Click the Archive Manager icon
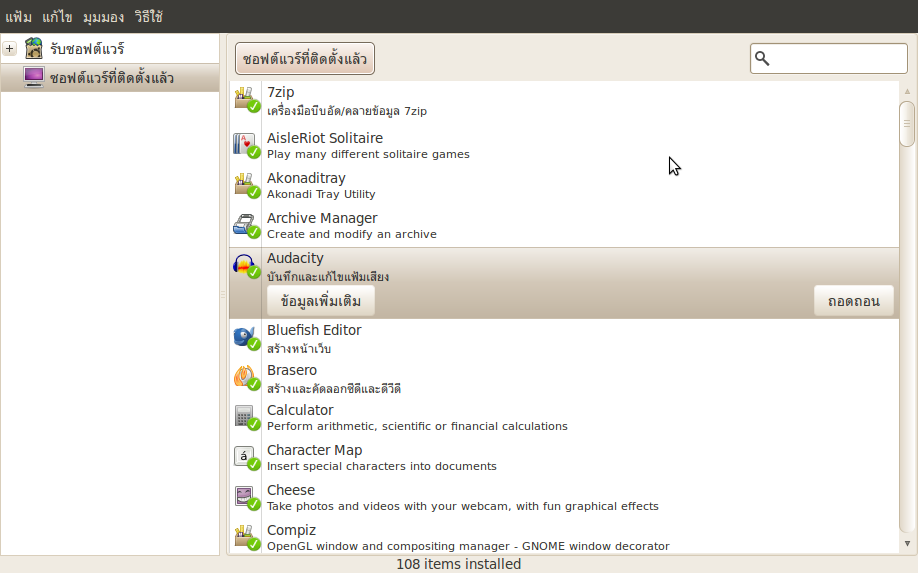Screen dimensions: 918x573 (x=246, y=225)
